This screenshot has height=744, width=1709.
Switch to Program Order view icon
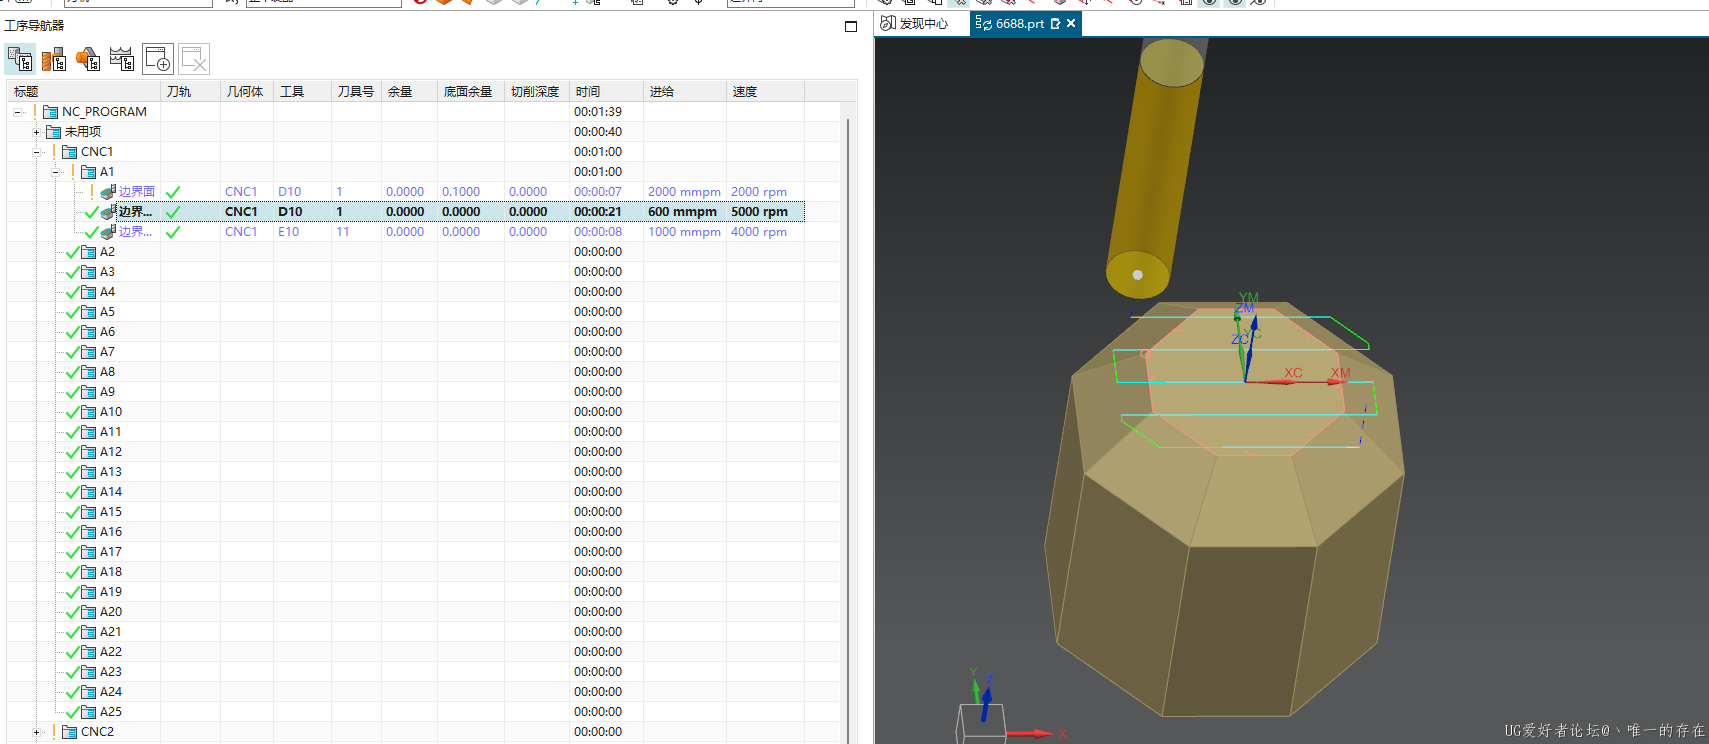(x=20, y=59)
